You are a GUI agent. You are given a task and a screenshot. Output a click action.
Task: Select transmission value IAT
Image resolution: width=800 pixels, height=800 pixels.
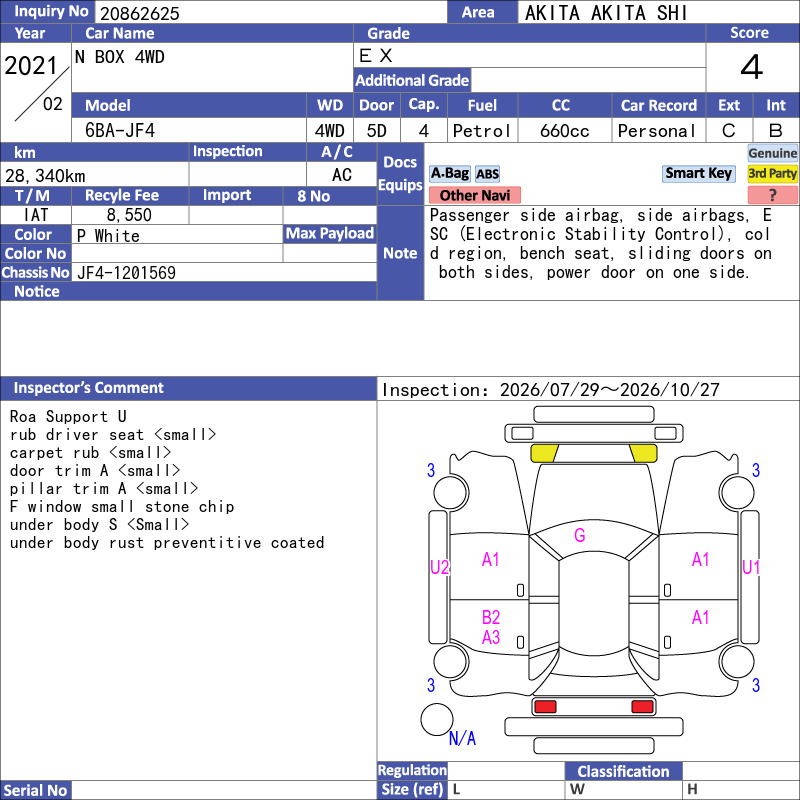coord(36,215)
